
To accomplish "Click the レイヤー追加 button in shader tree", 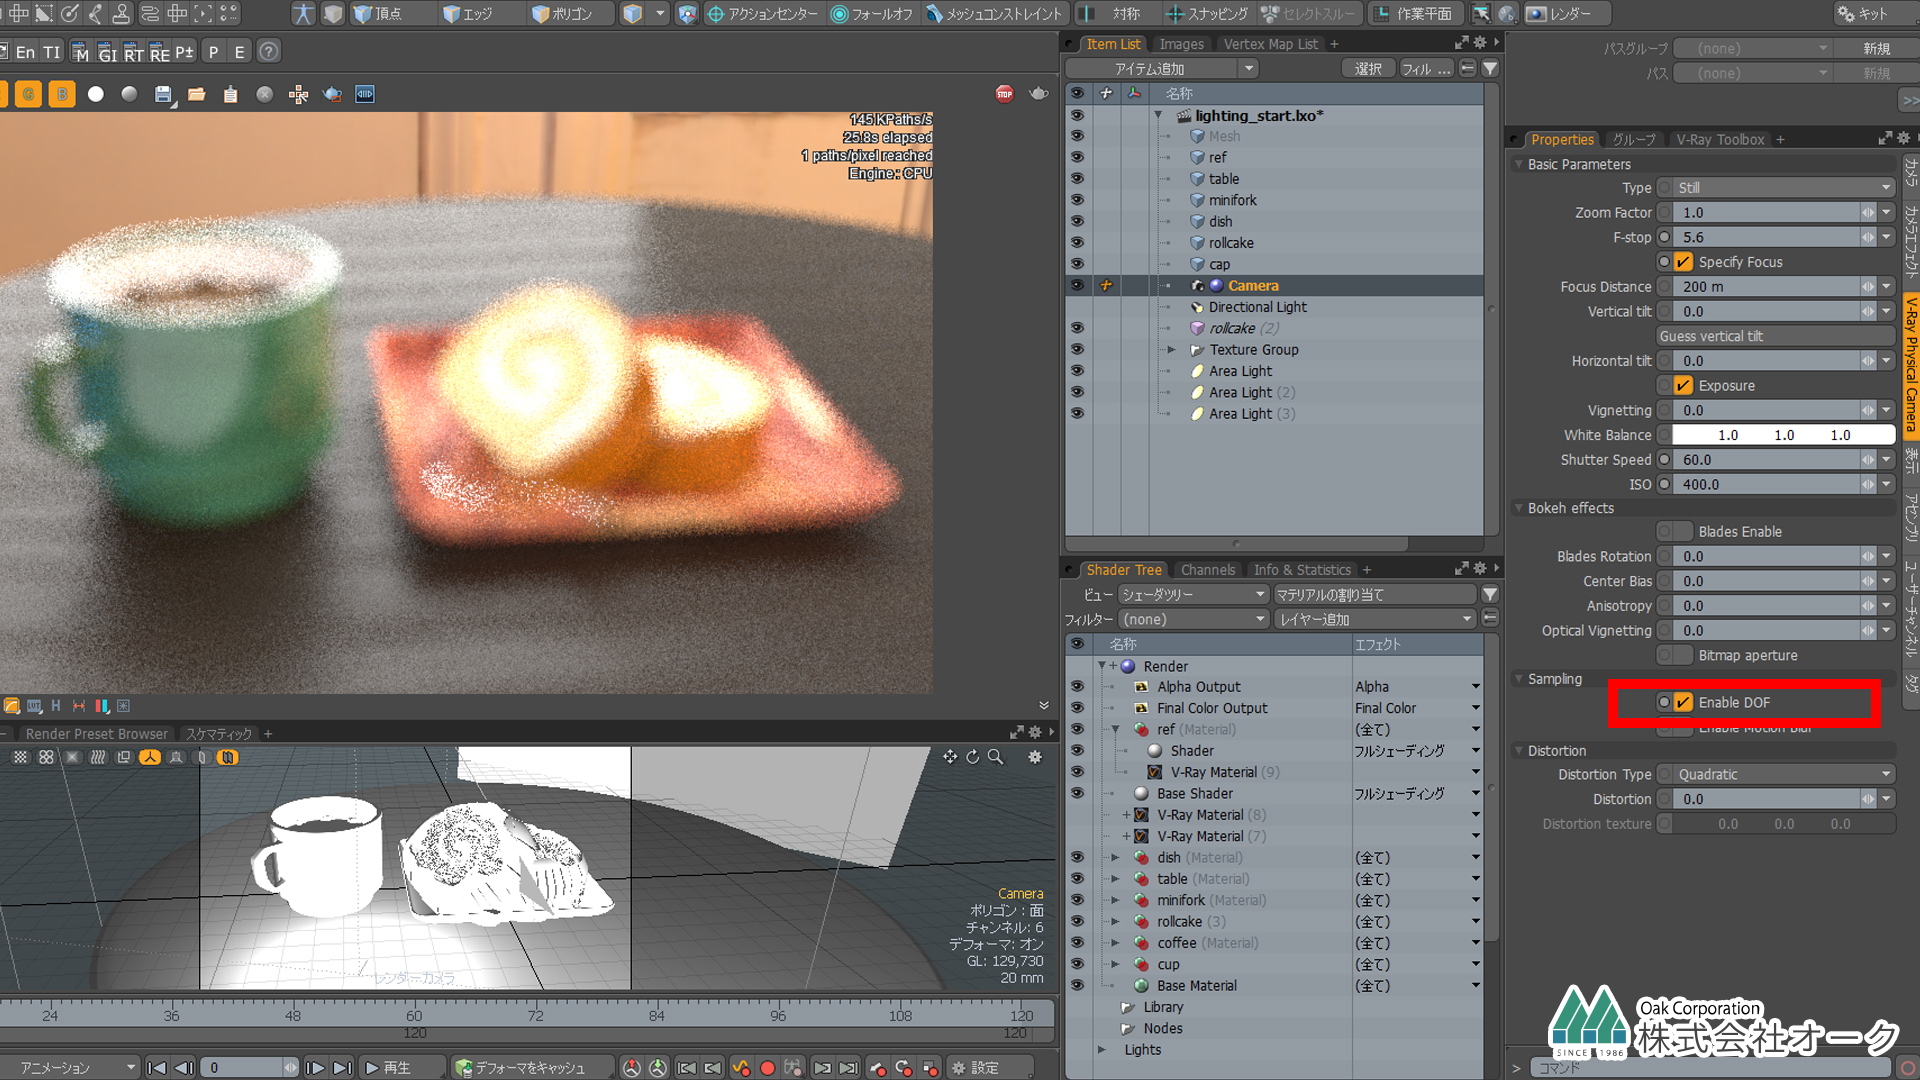I will tap(1370, 618).
